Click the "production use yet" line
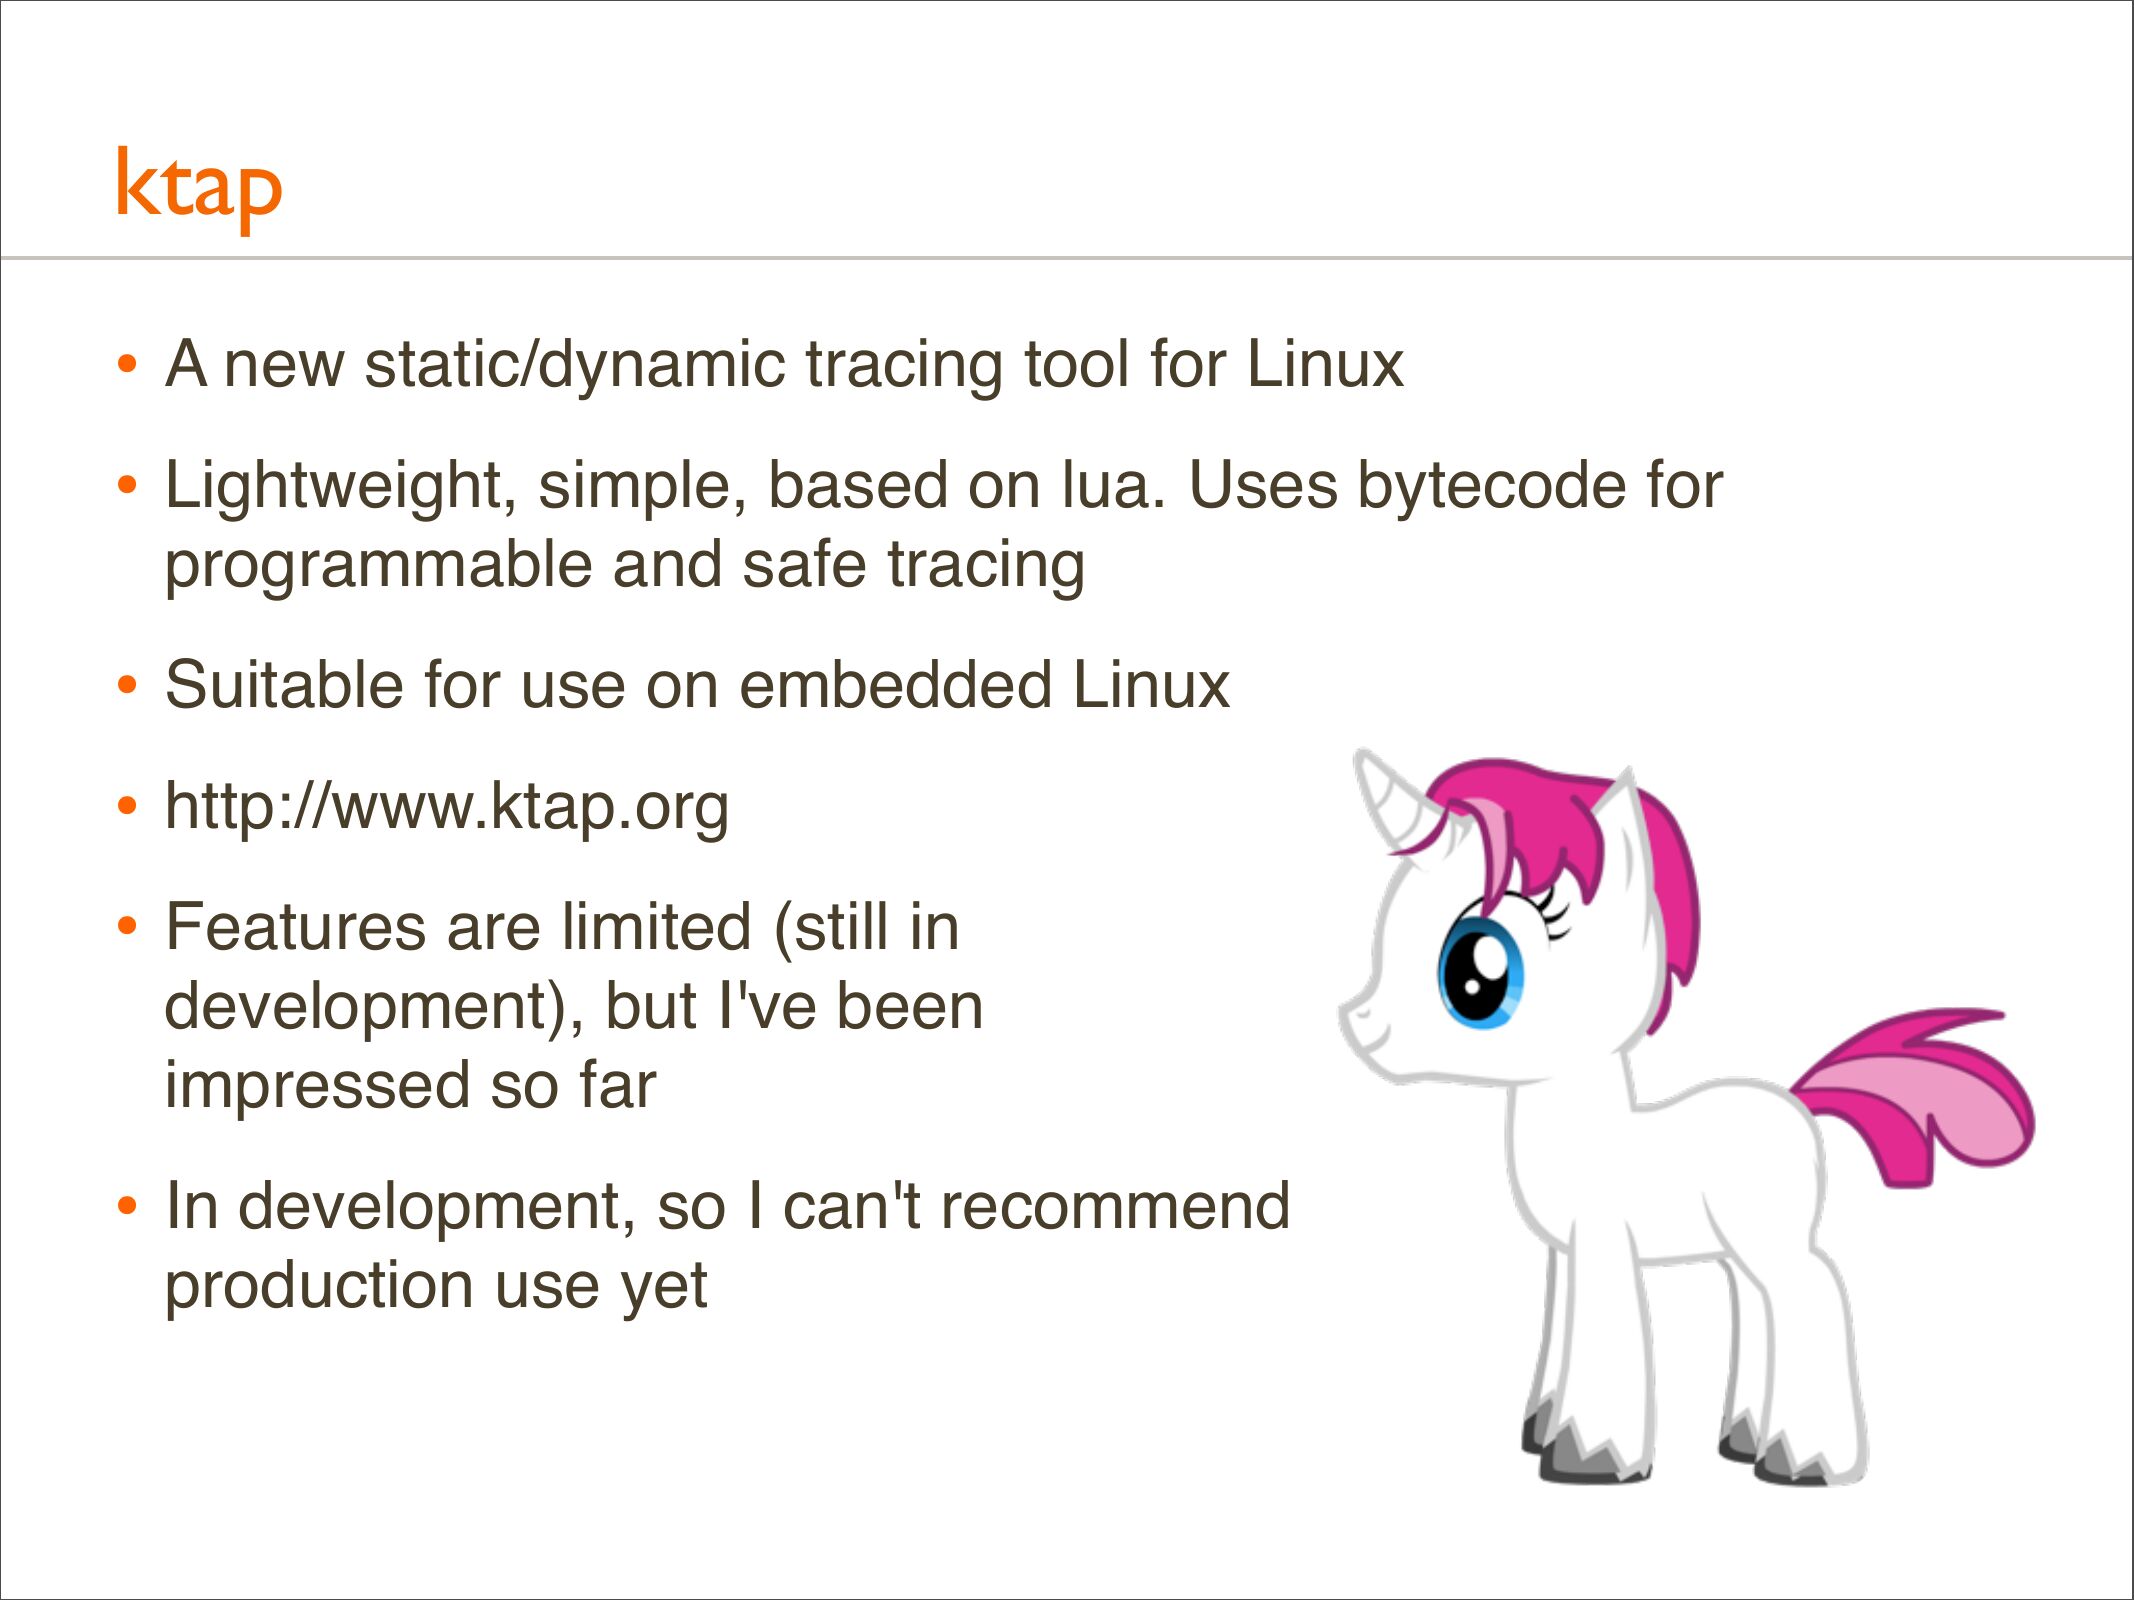The width and height of the screenshot is (2134, 1600). [436, 1286]
